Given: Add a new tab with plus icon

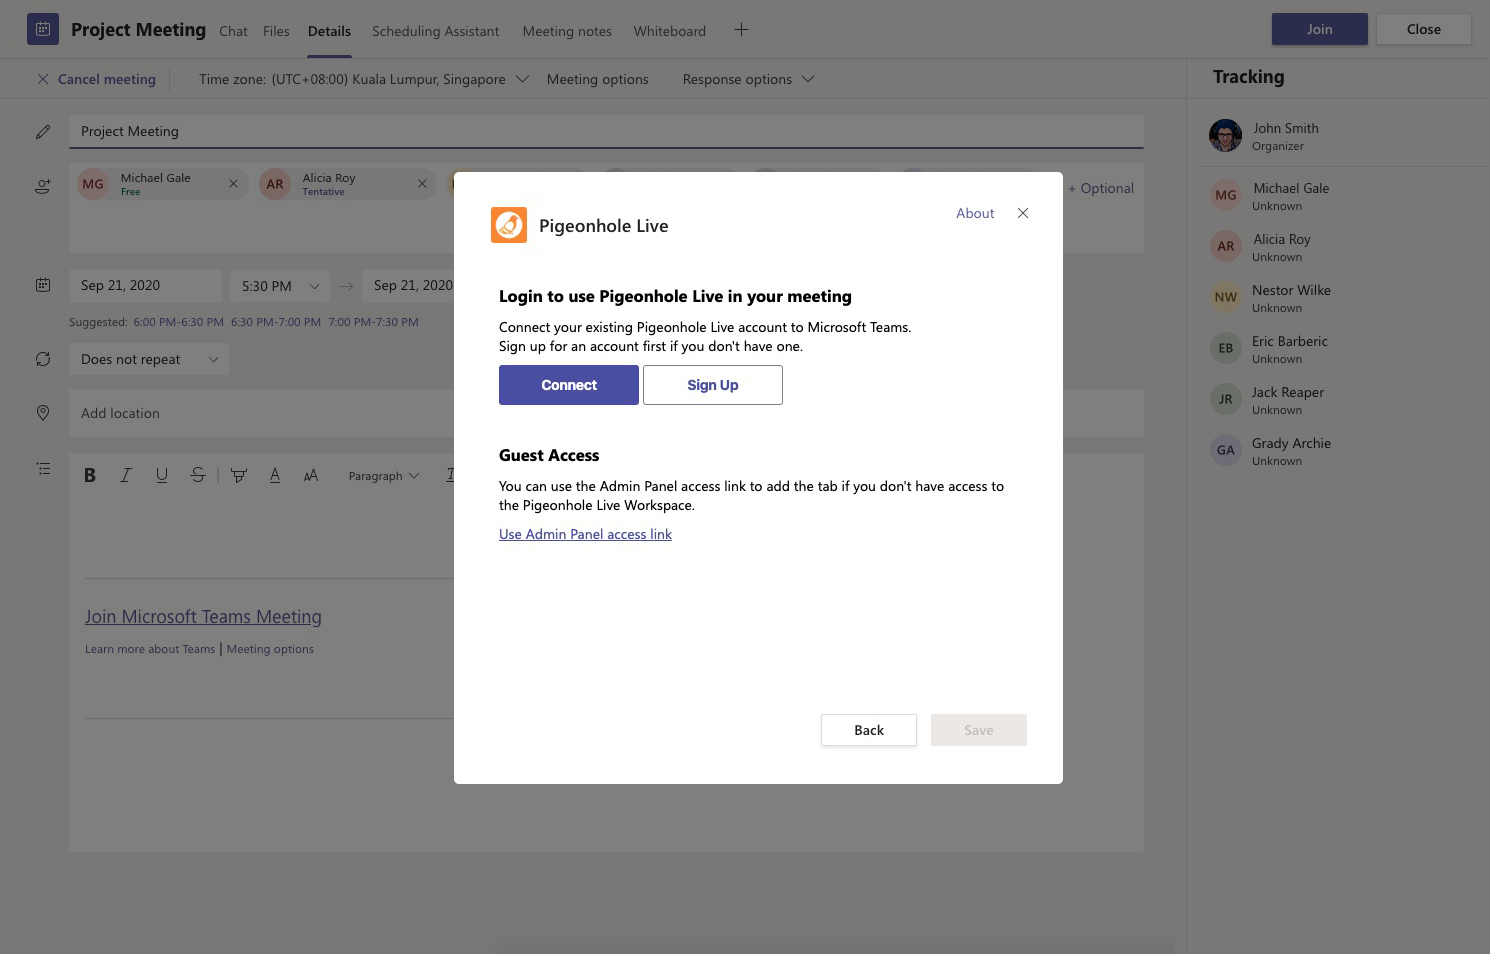Looking at the screenshot, I should tap(741, 30).
